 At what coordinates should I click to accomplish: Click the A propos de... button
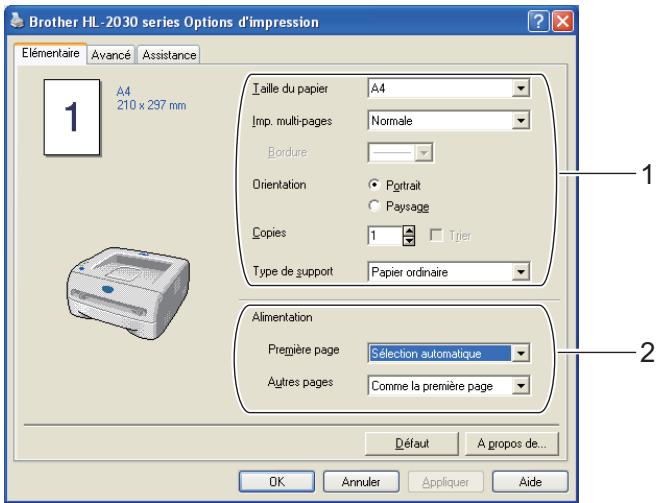(x=512, y=444)
